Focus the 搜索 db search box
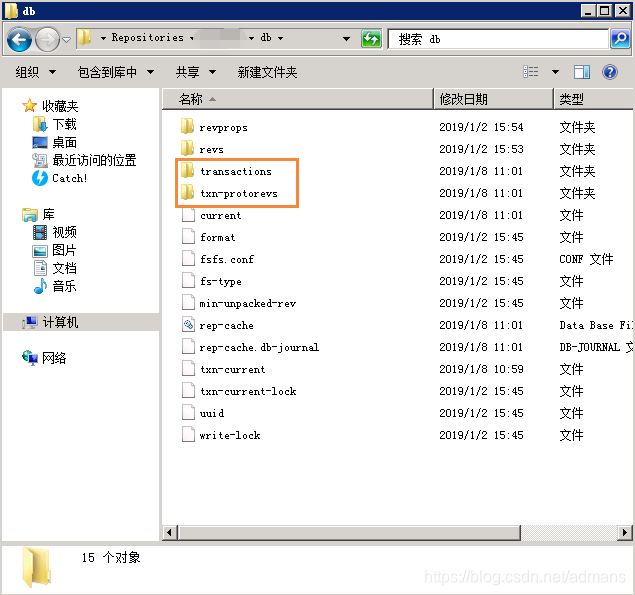 click(498, 39)
